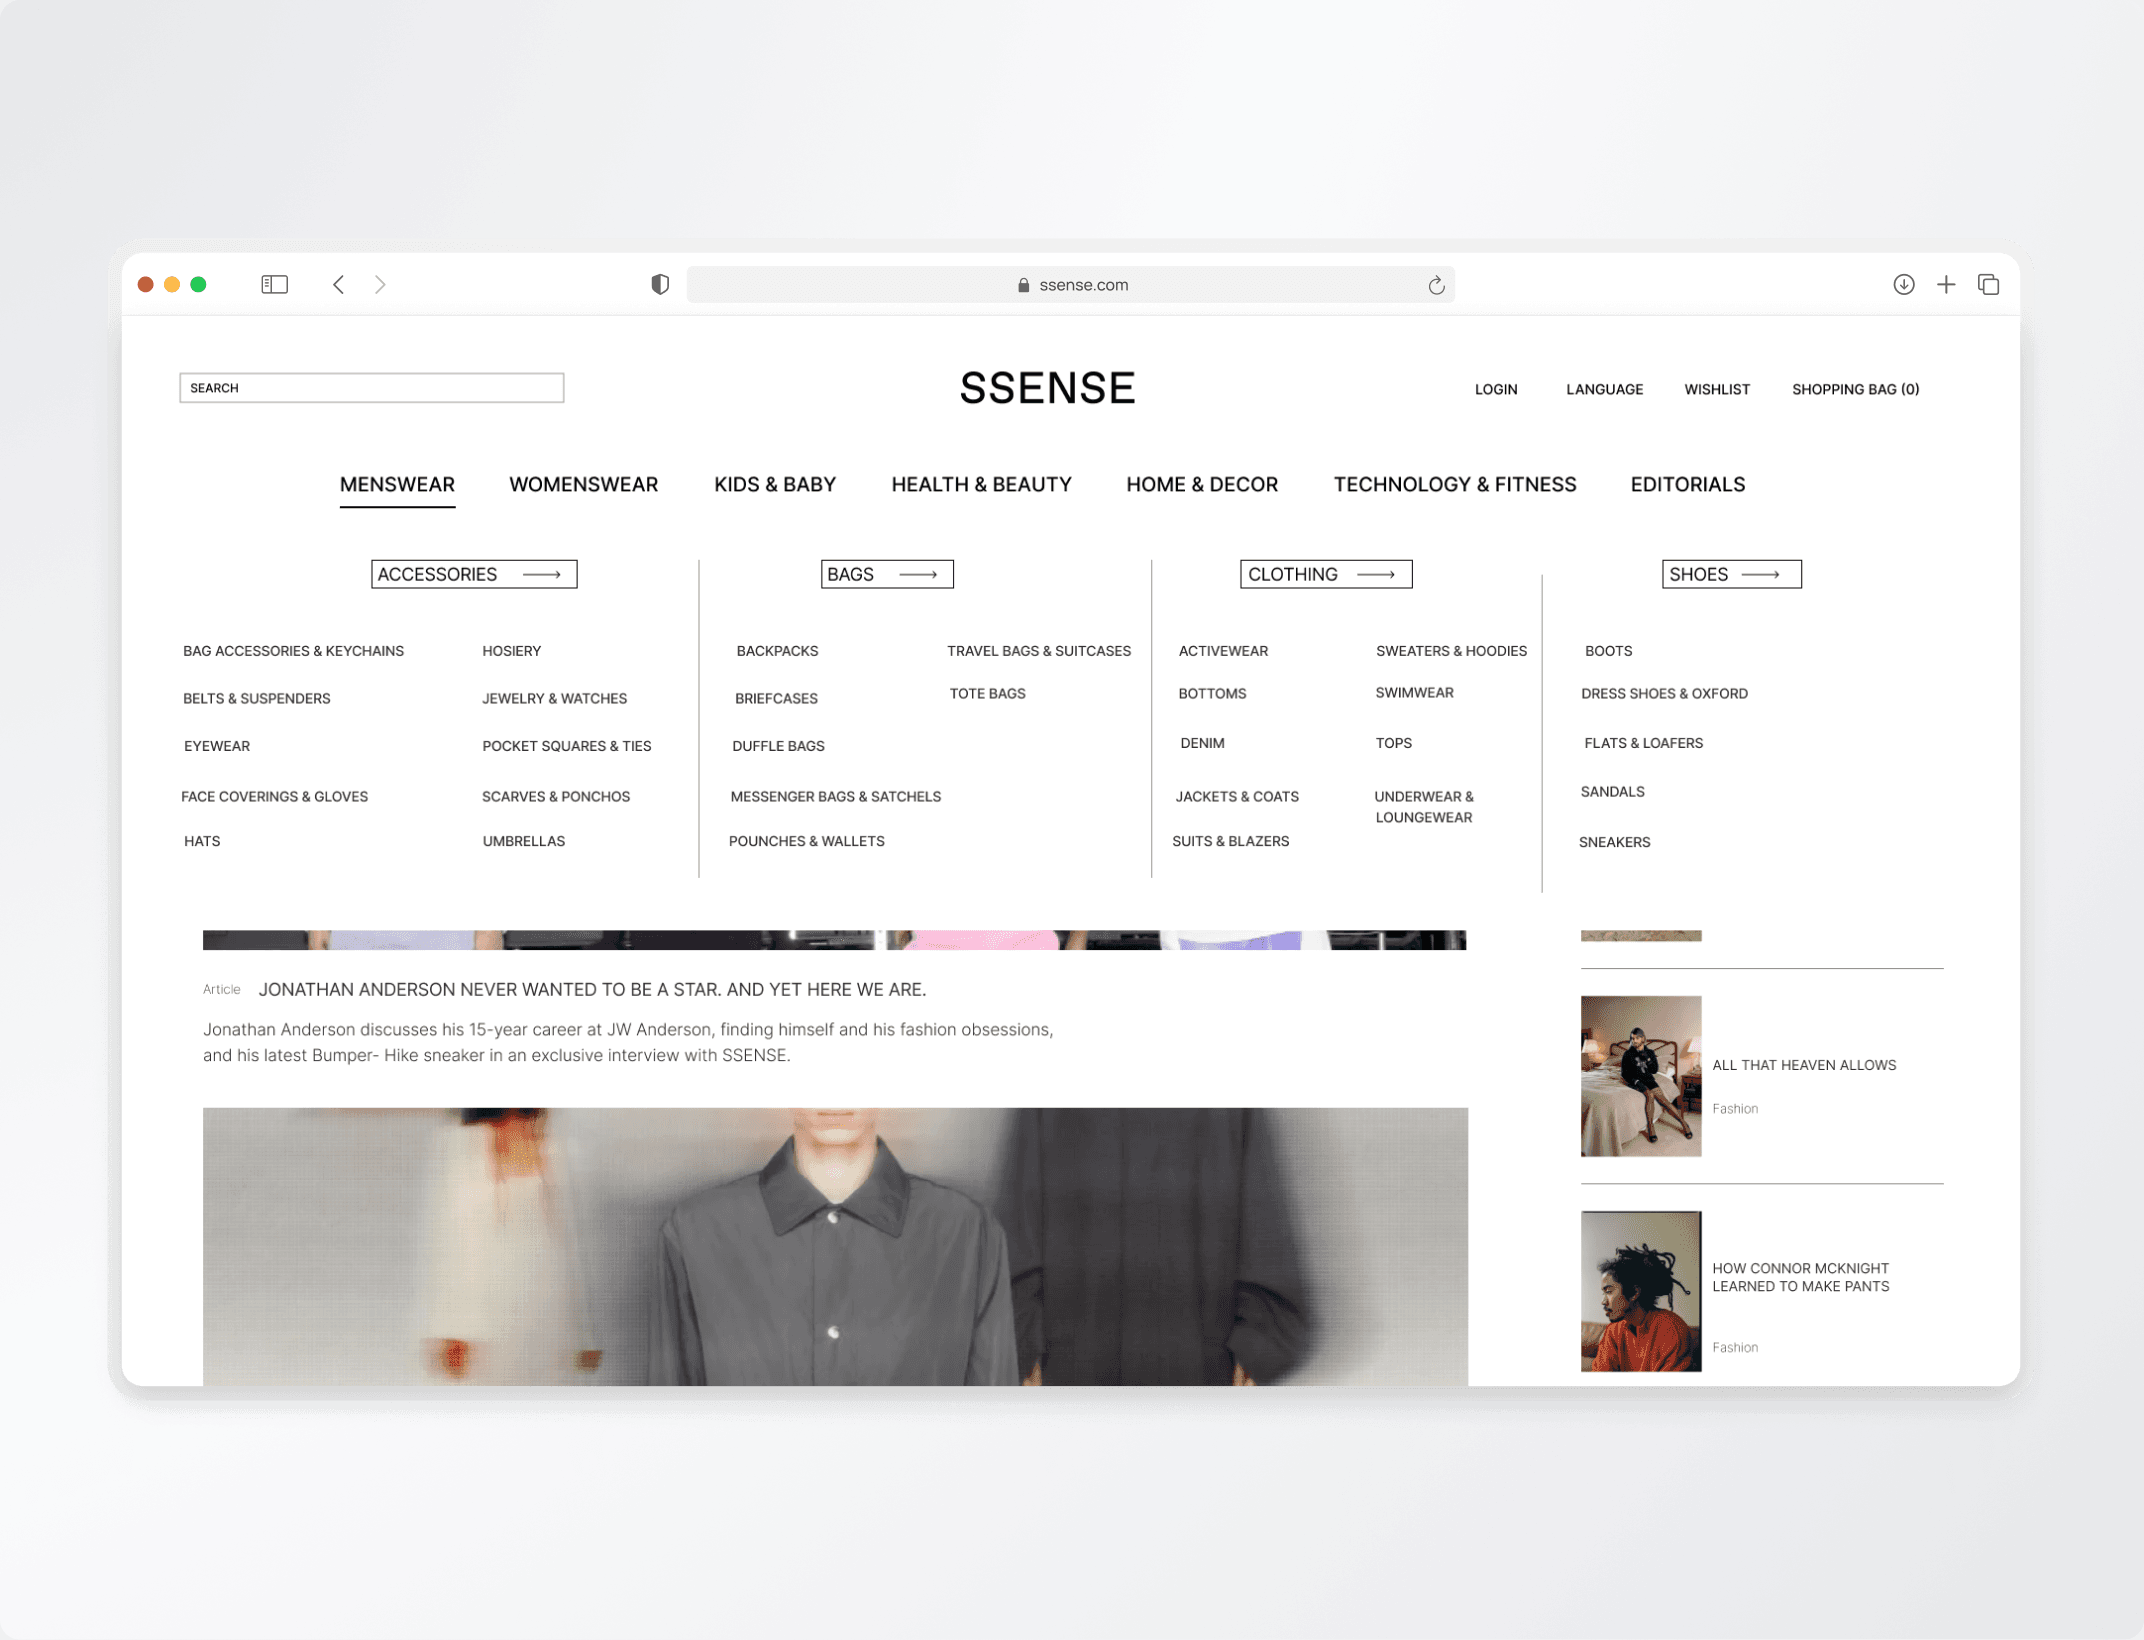Show the tab overview icon

pyautogui.click(x=1988, y=285)
